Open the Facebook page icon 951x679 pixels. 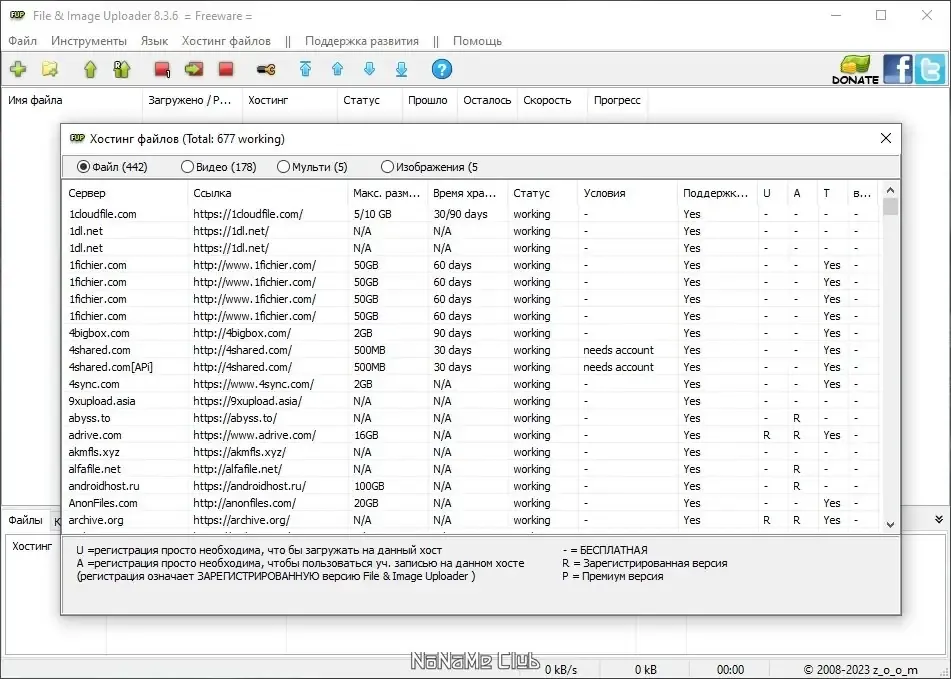coord(898,69)
